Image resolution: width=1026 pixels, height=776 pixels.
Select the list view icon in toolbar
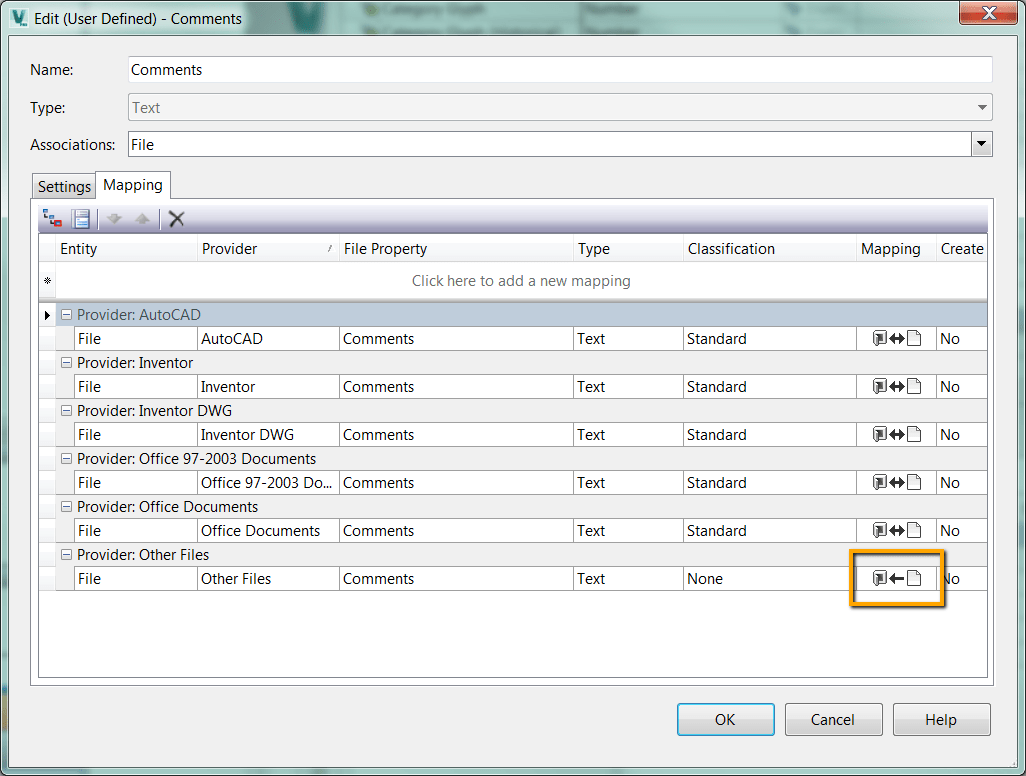click(80, 219)
